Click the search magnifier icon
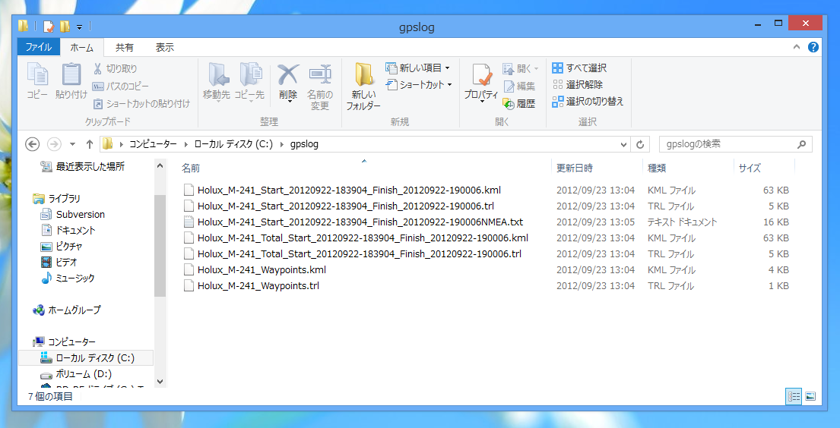This screenshot has height=428, width=840. pos(801,144)
